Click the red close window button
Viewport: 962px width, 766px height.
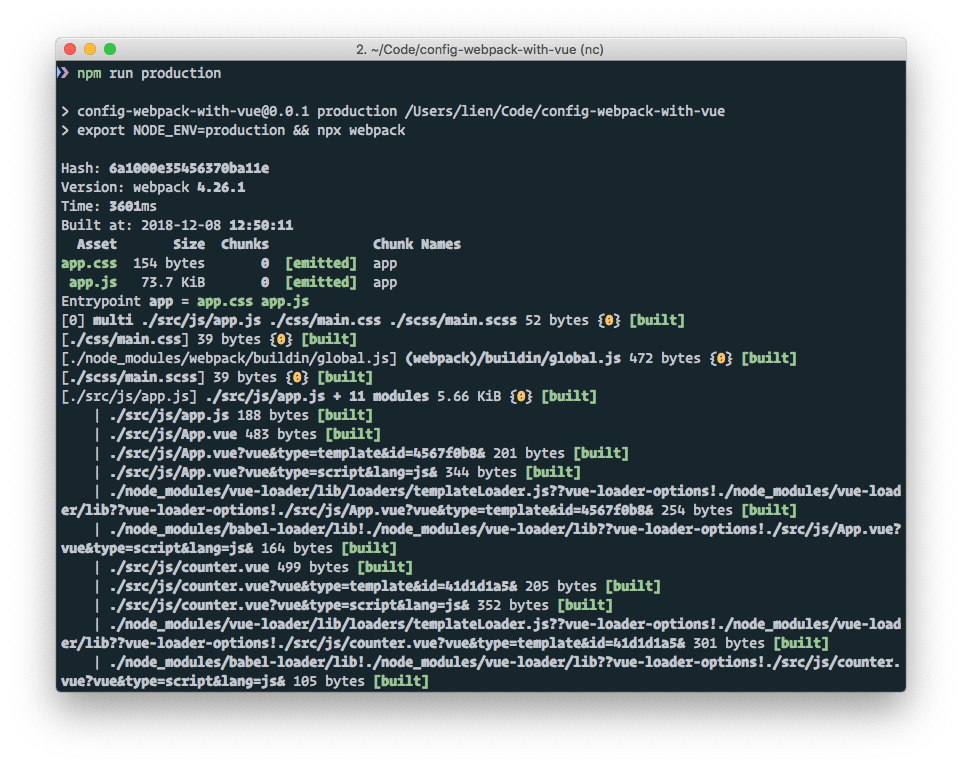point(70,49)
